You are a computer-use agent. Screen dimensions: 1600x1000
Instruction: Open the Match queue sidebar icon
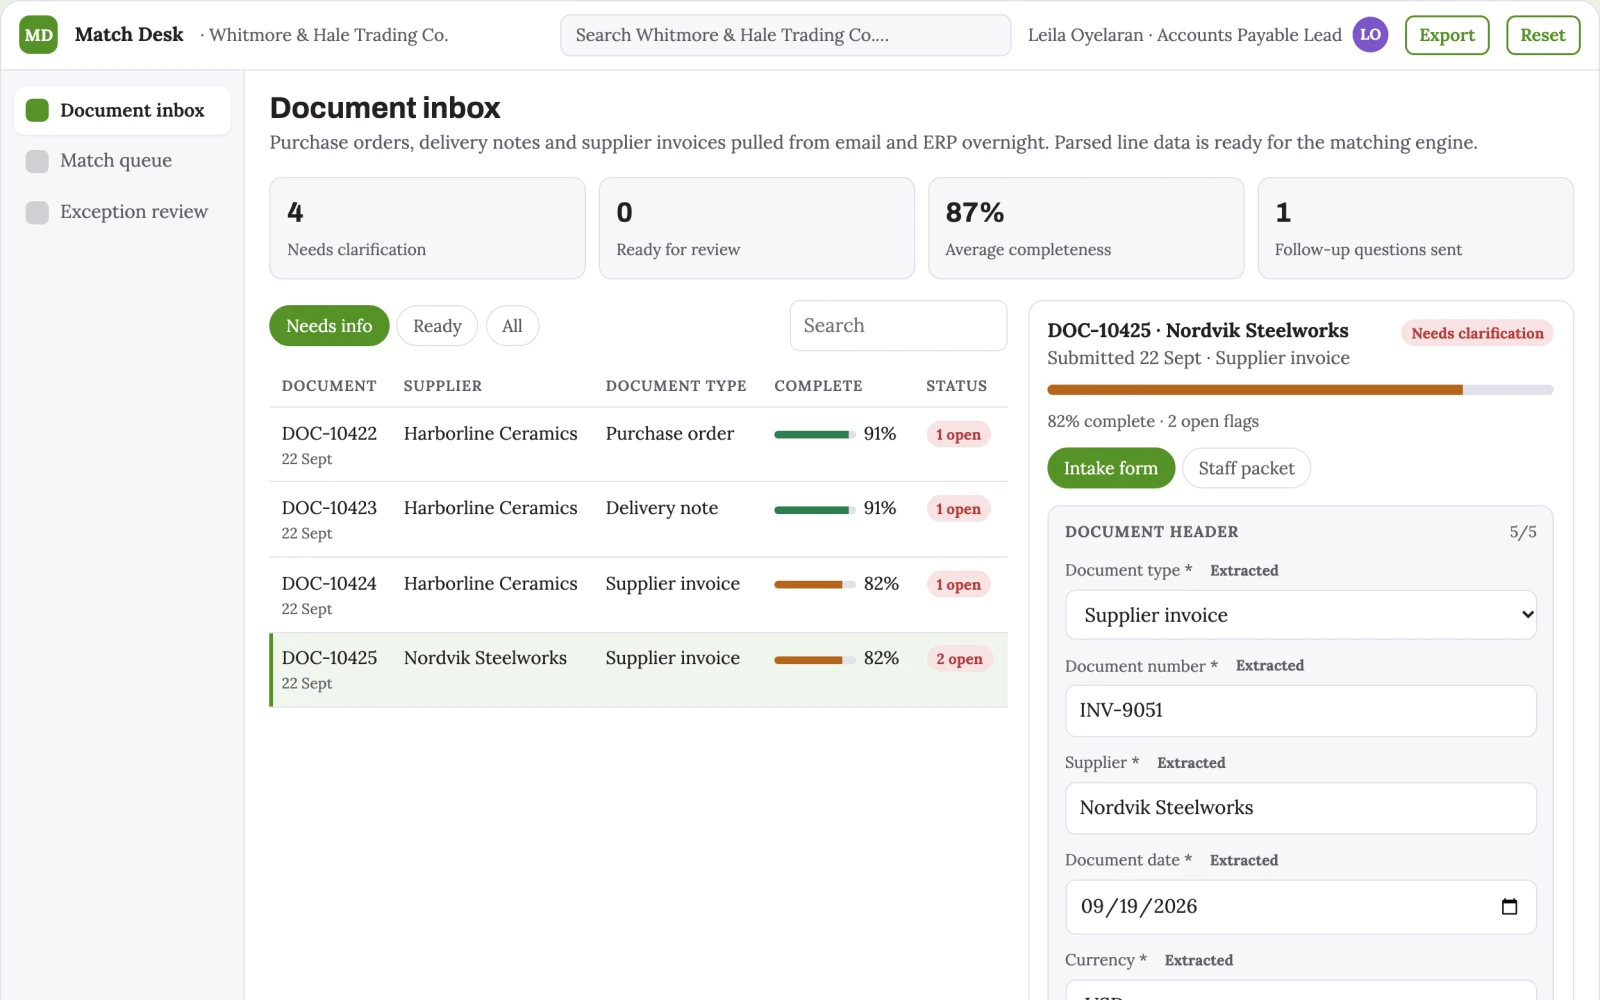[37, 161]
